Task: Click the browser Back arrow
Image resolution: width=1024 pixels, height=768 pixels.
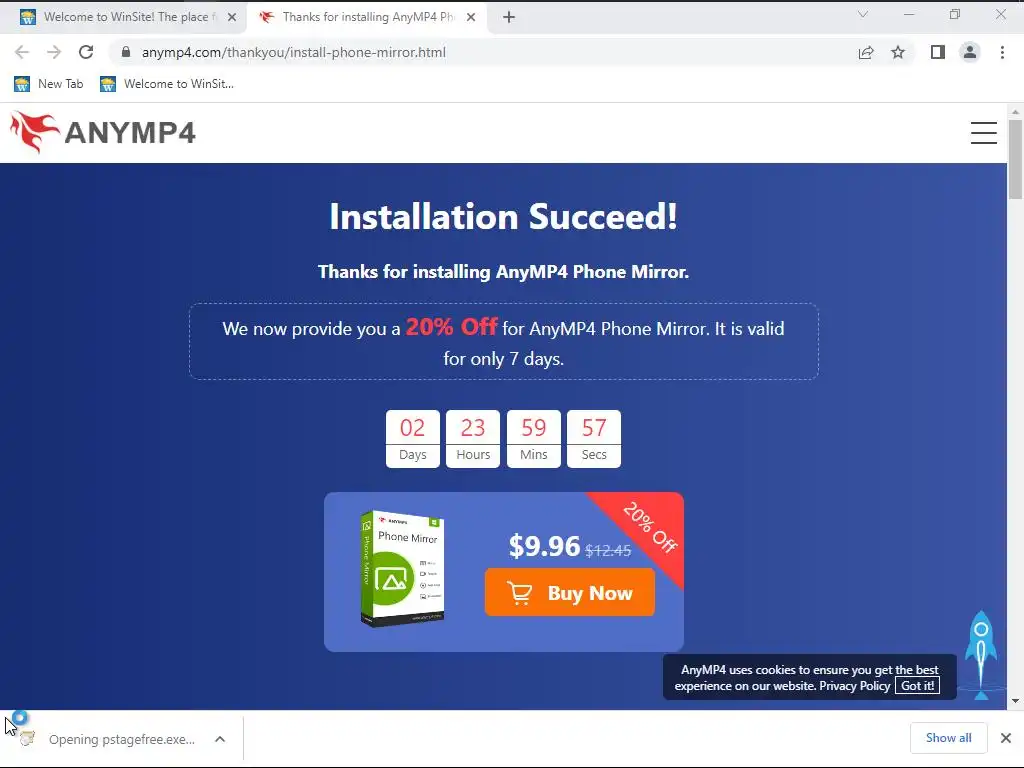Action: pyautogui.click(x=22, y=52)
